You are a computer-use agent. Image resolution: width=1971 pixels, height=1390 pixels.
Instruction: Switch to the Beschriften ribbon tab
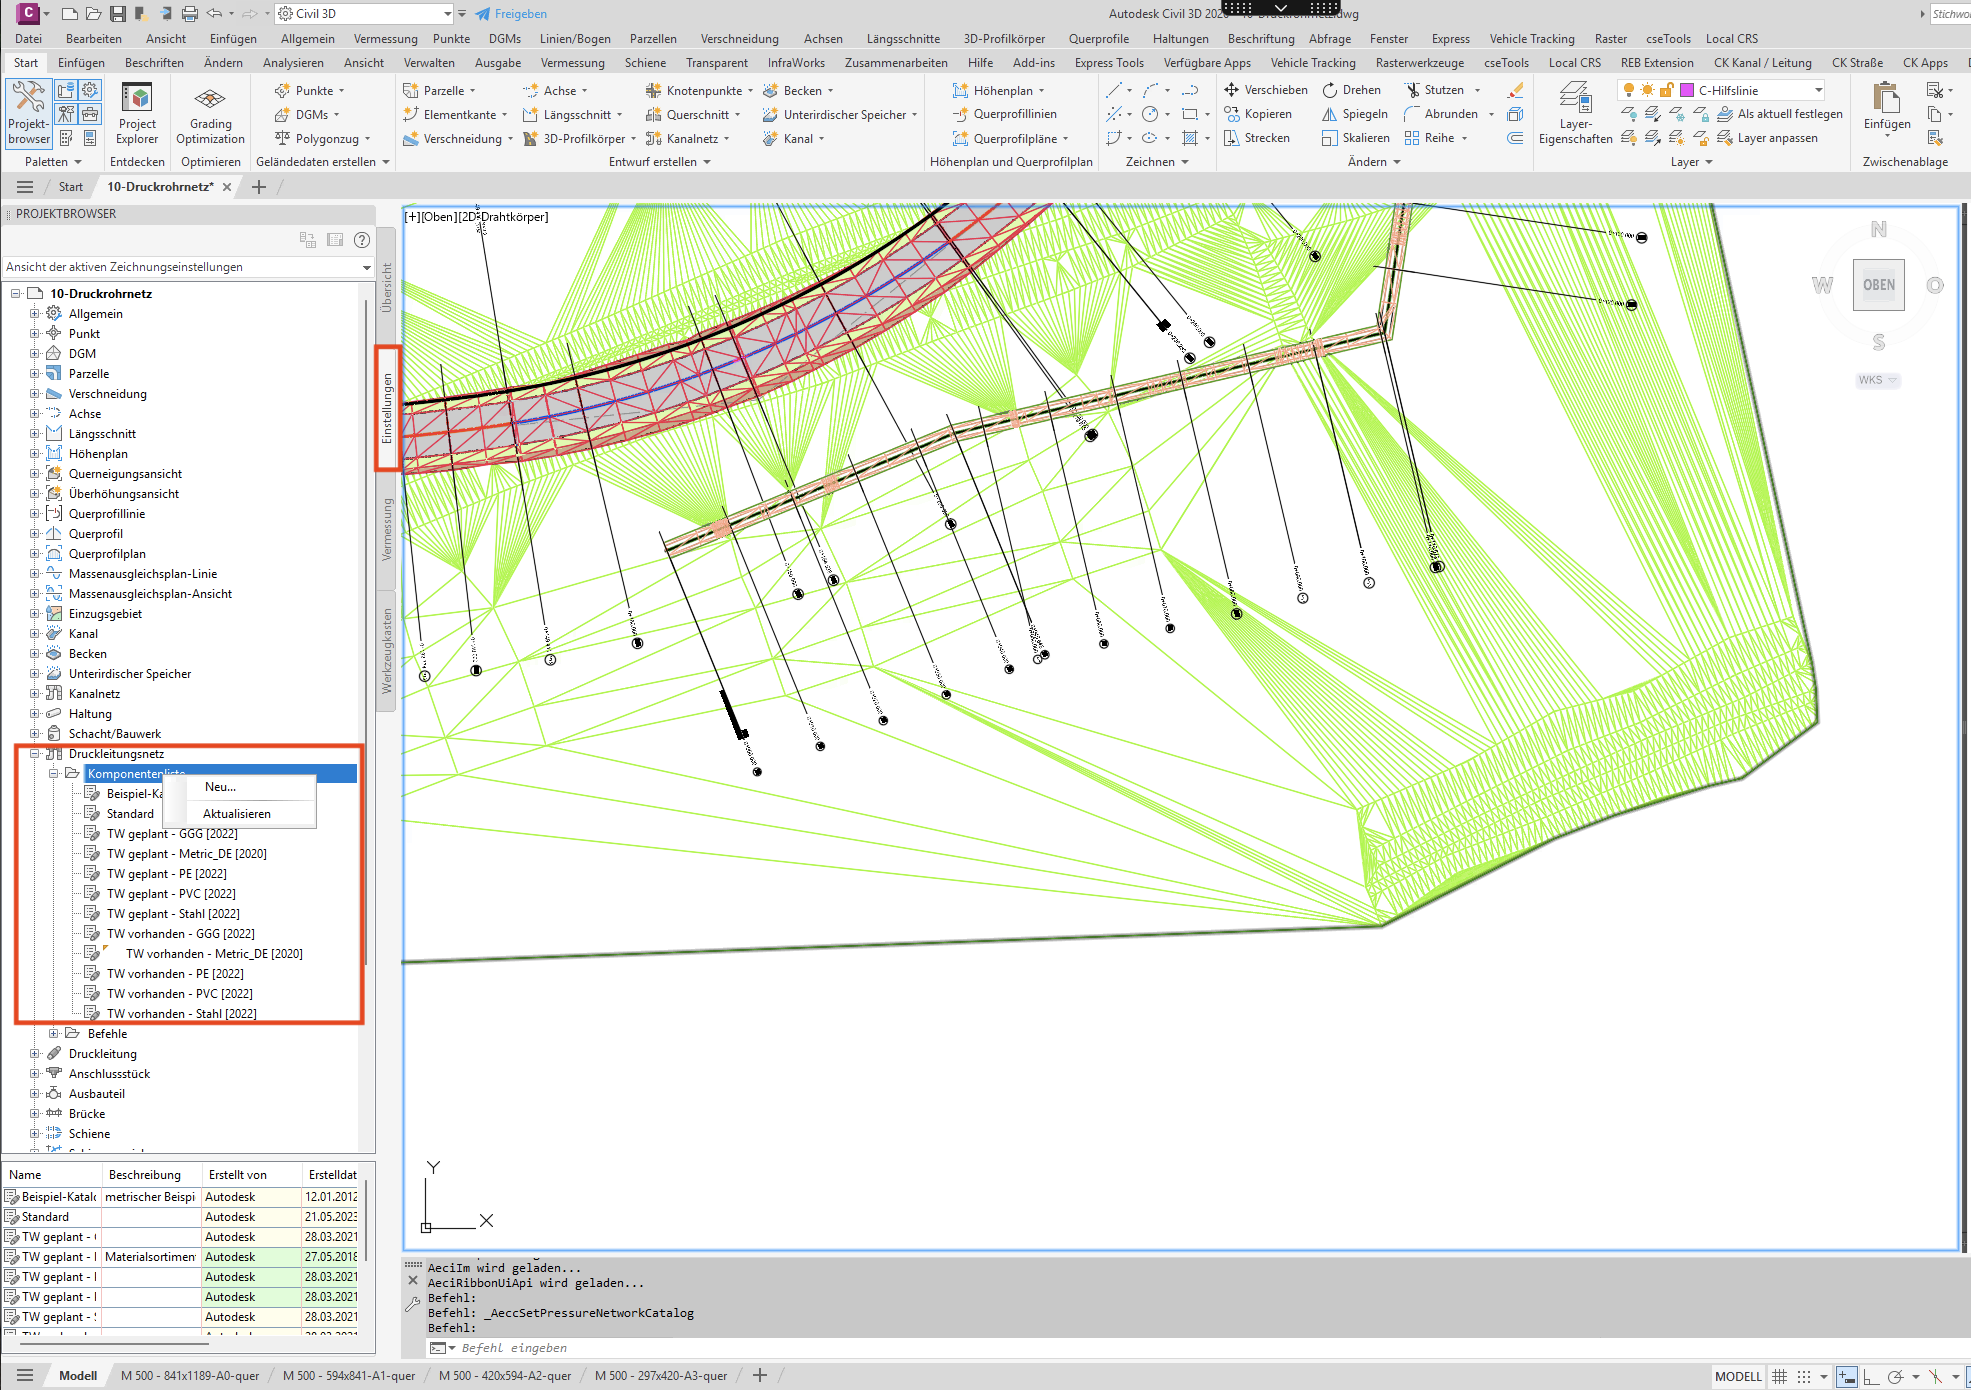click(154, 62)
